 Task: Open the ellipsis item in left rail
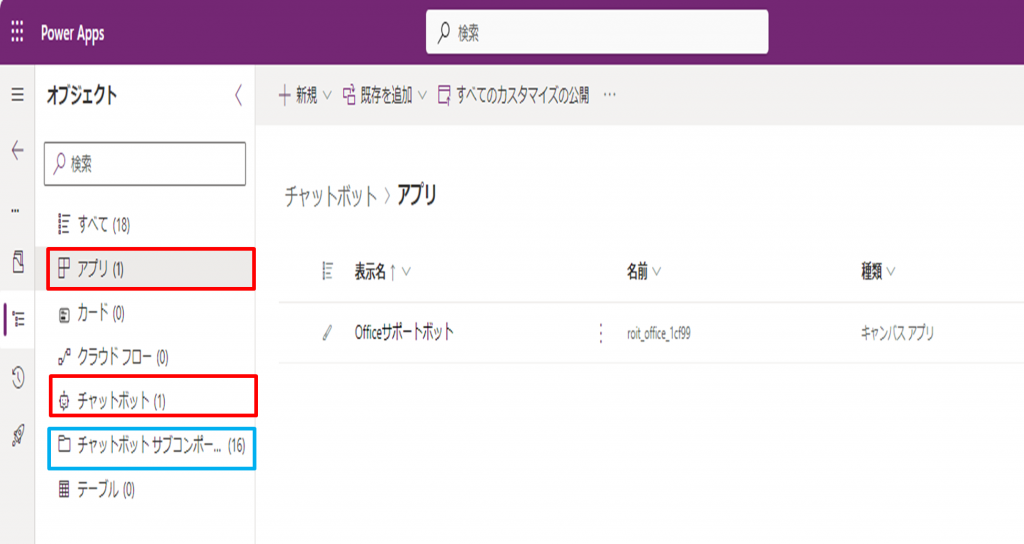coord(16,210)
